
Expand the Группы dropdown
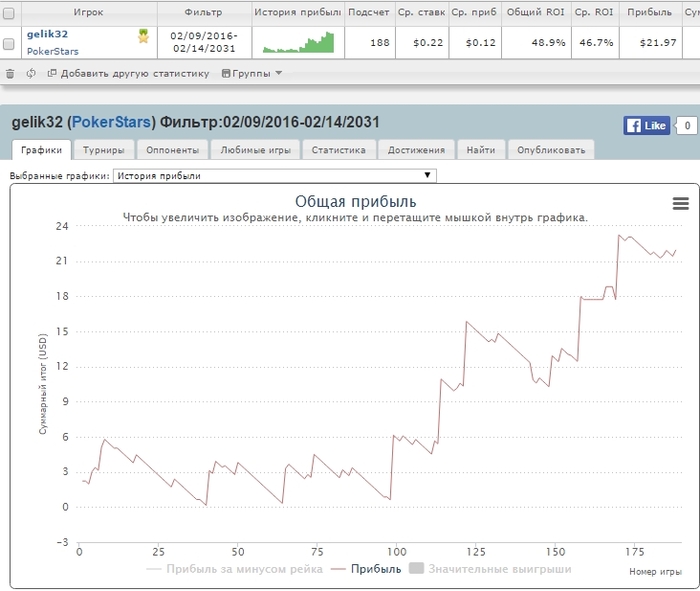[x=251, y=73]
